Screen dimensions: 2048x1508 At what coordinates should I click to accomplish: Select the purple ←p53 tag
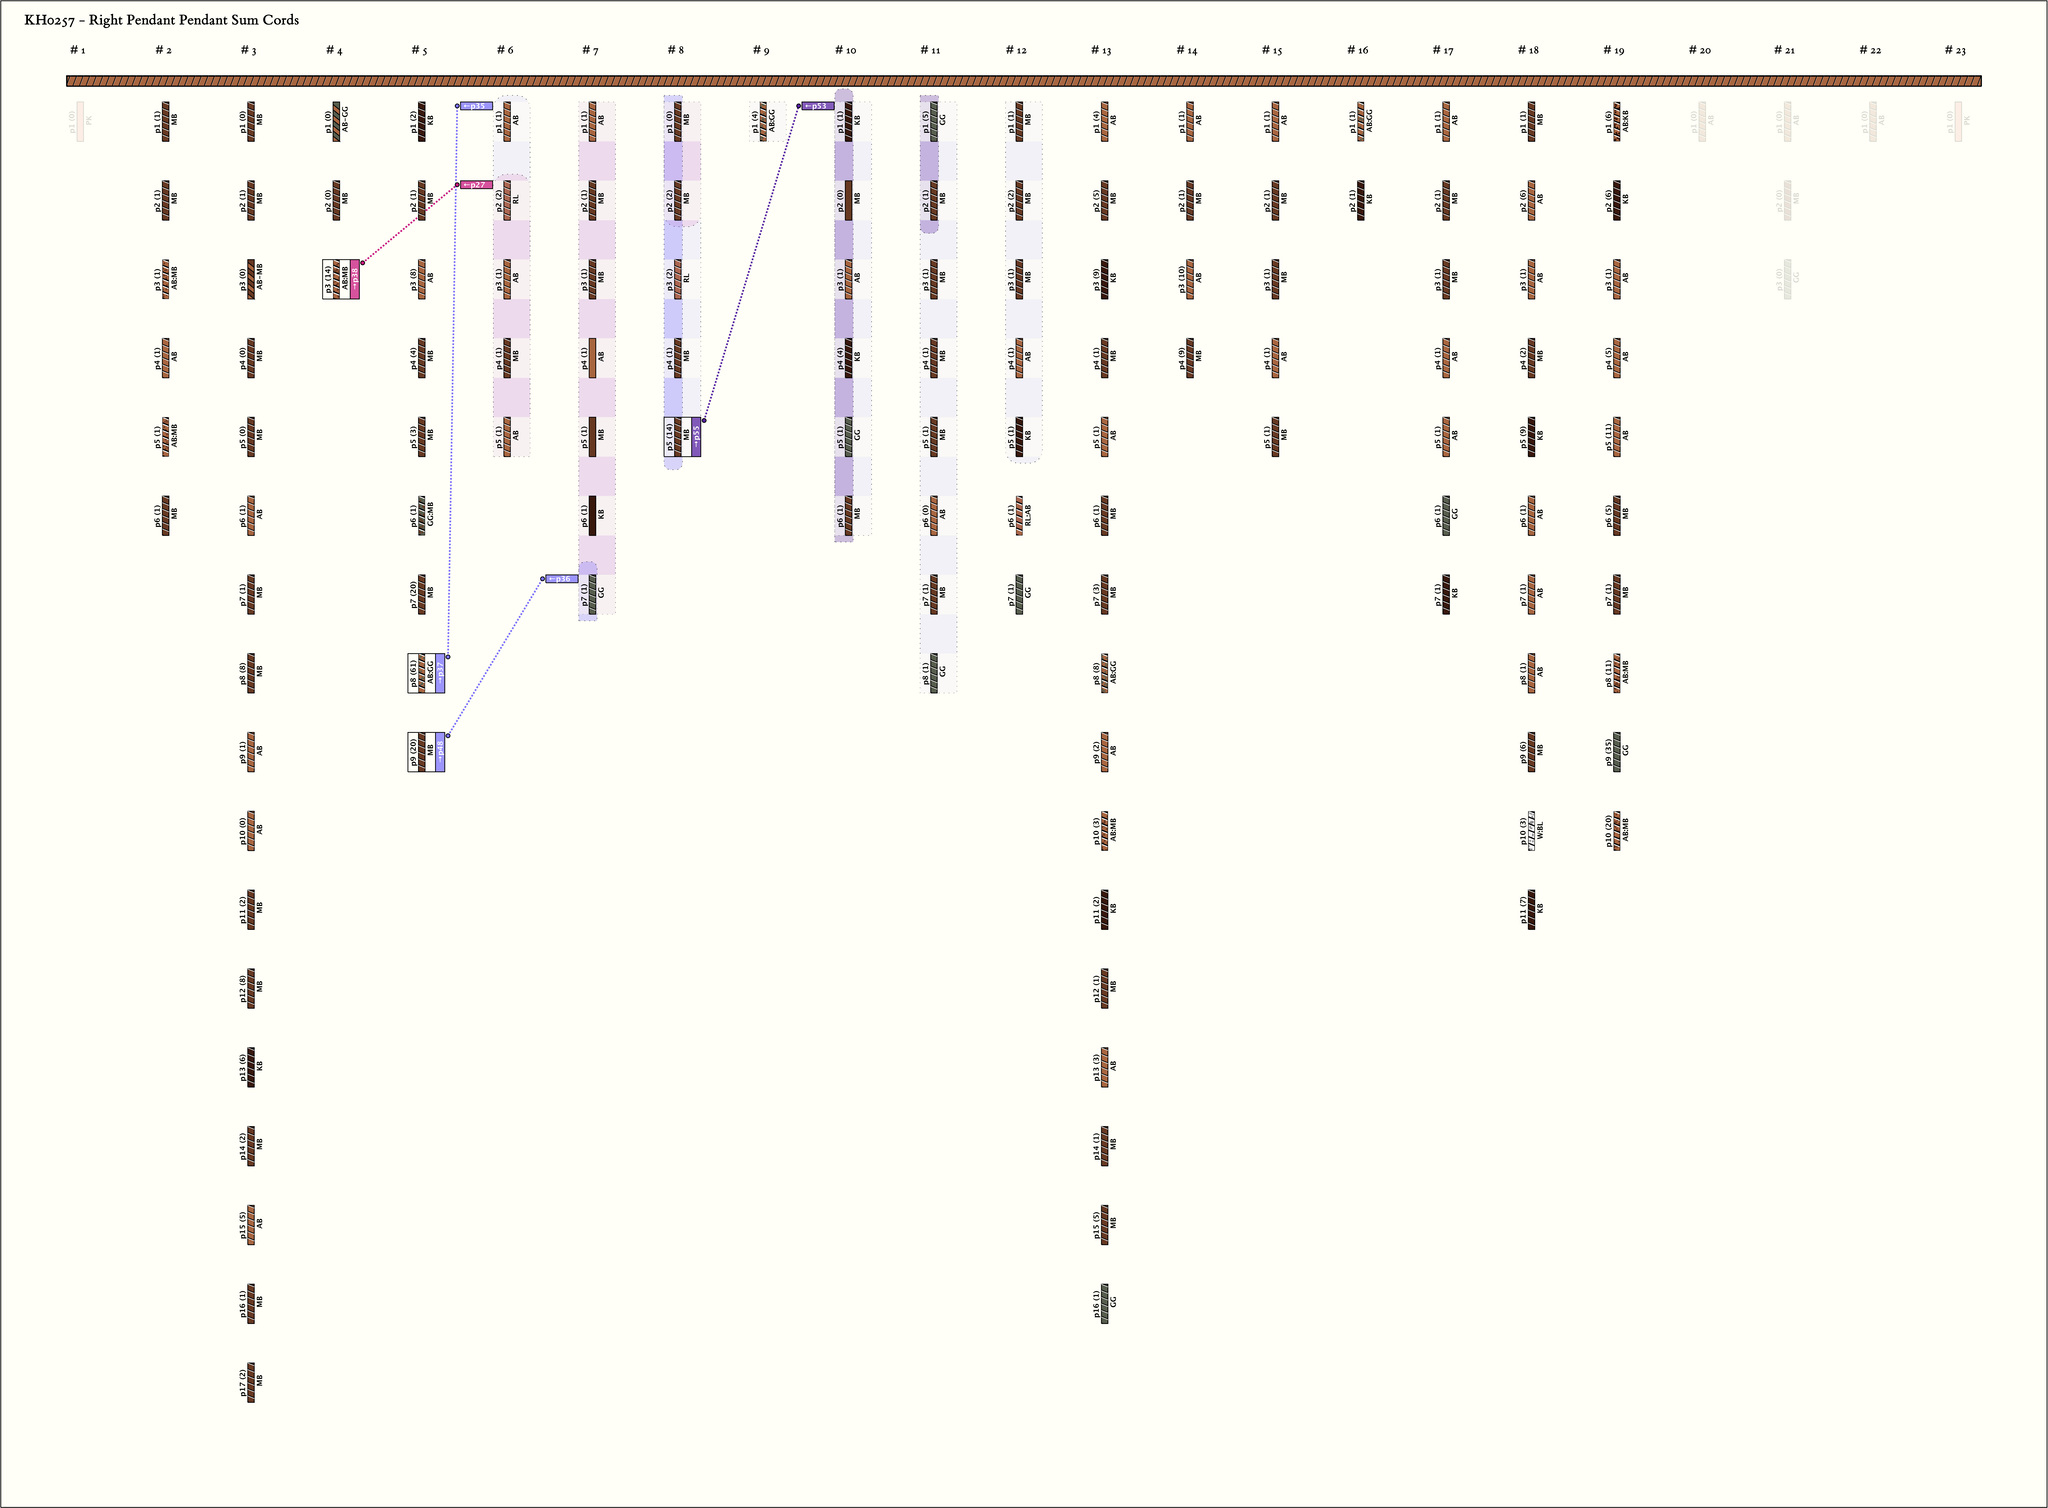[x=818, y=106]
